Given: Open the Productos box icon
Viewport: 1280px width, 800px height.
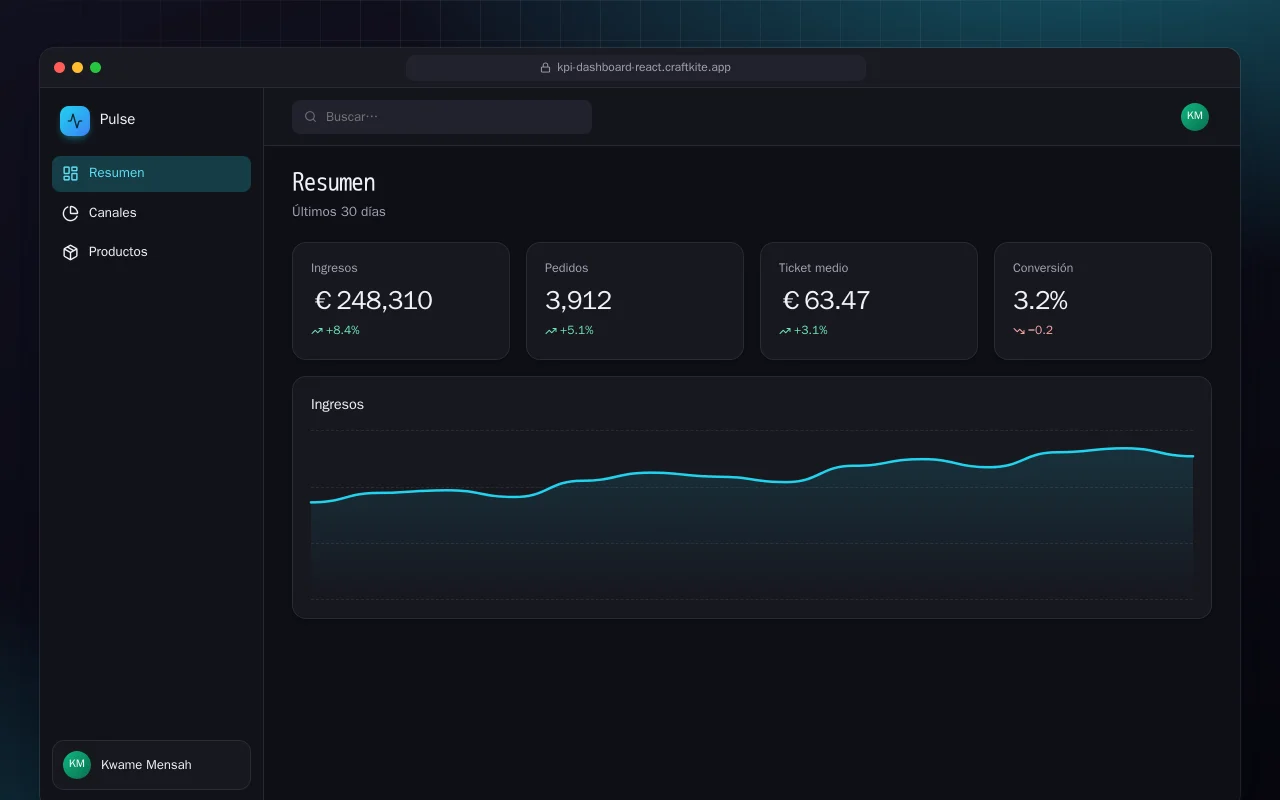Looking at the screenshot, I should click(x=70, y=252).
